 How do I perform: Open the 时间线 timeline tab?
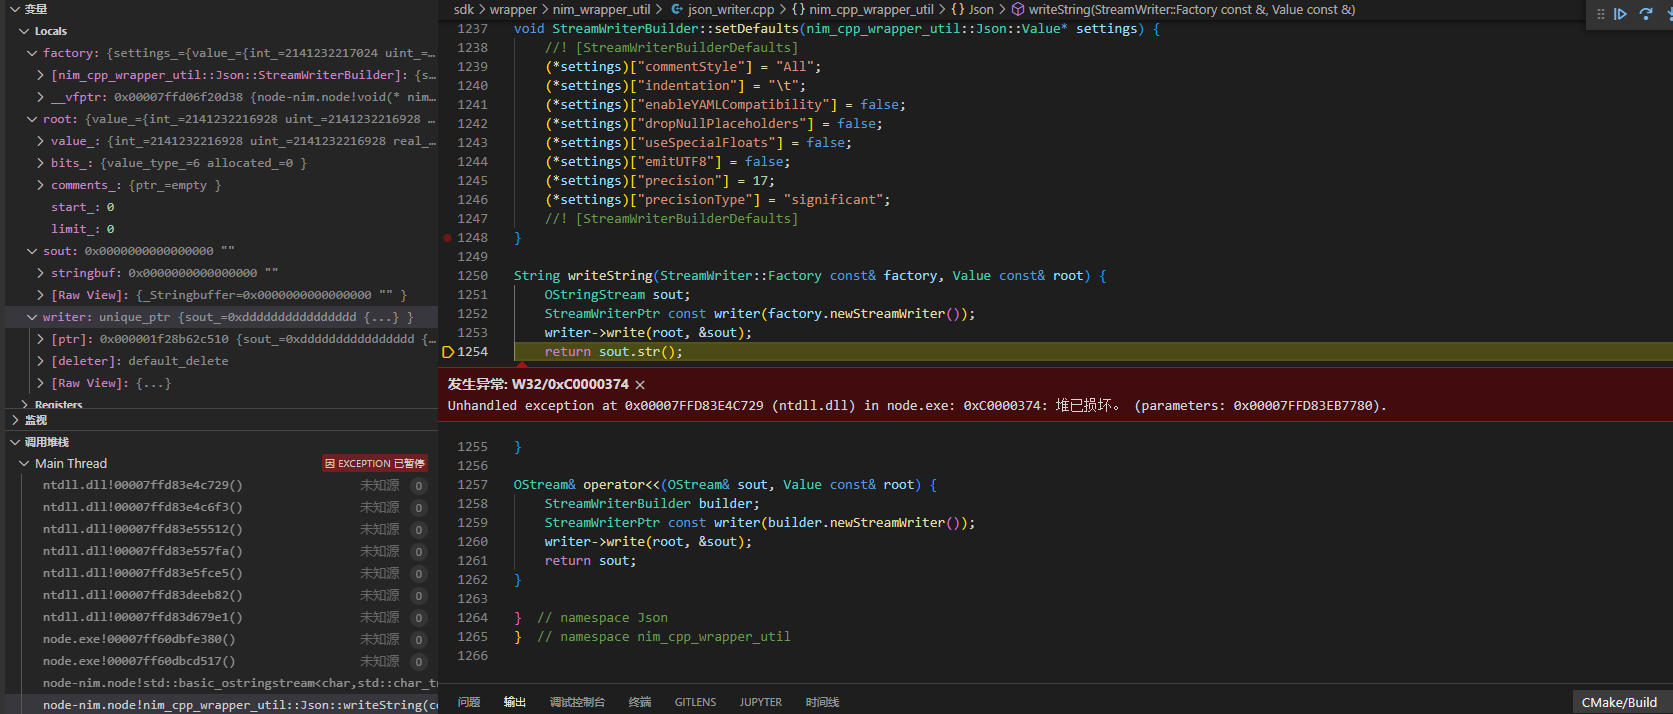coord(822,702)
